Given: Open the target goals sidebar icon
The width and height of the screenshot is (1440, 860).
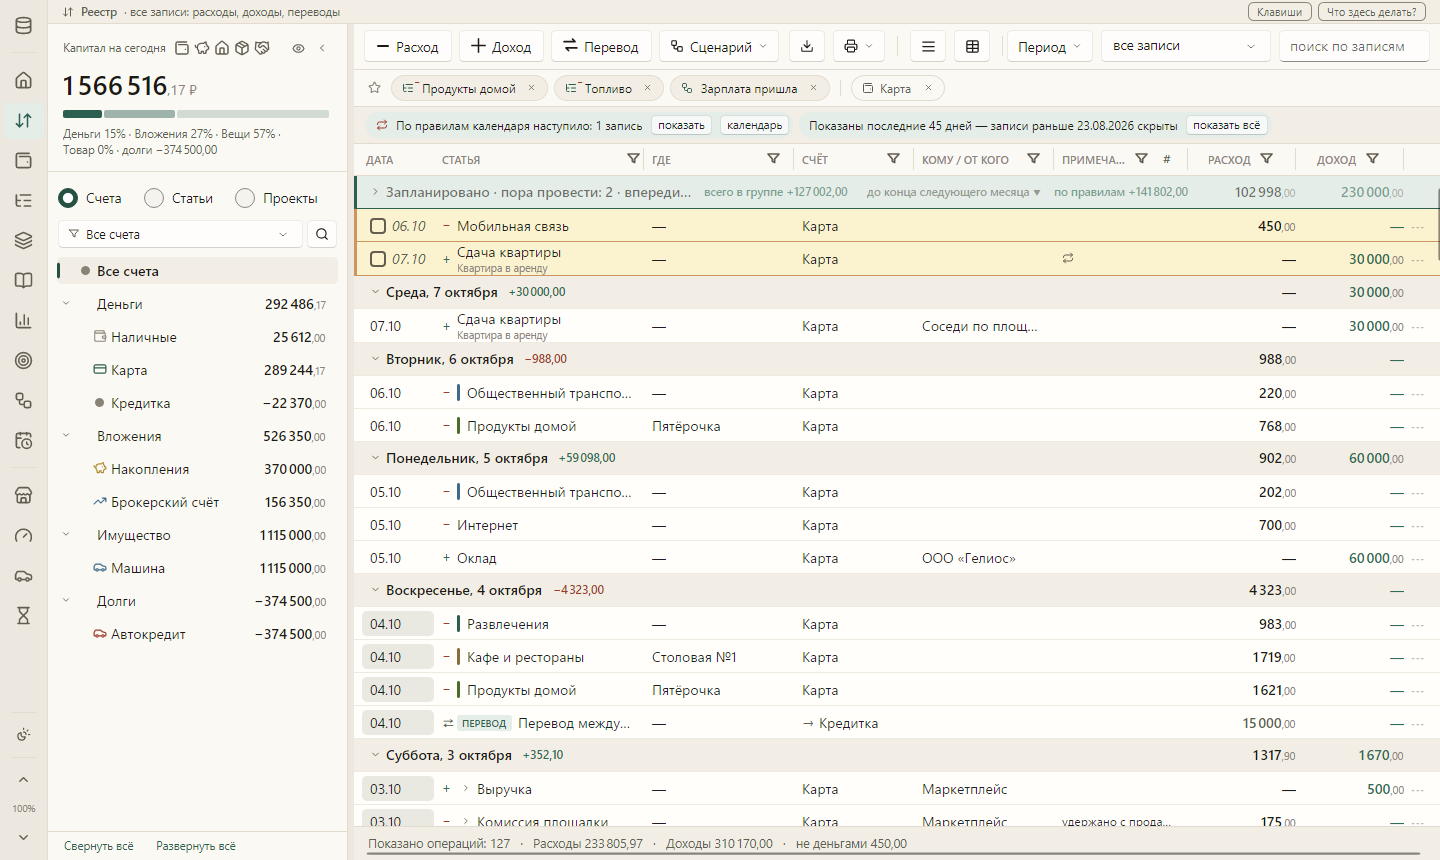Looking at the screenshot, I should click(24, 360).
